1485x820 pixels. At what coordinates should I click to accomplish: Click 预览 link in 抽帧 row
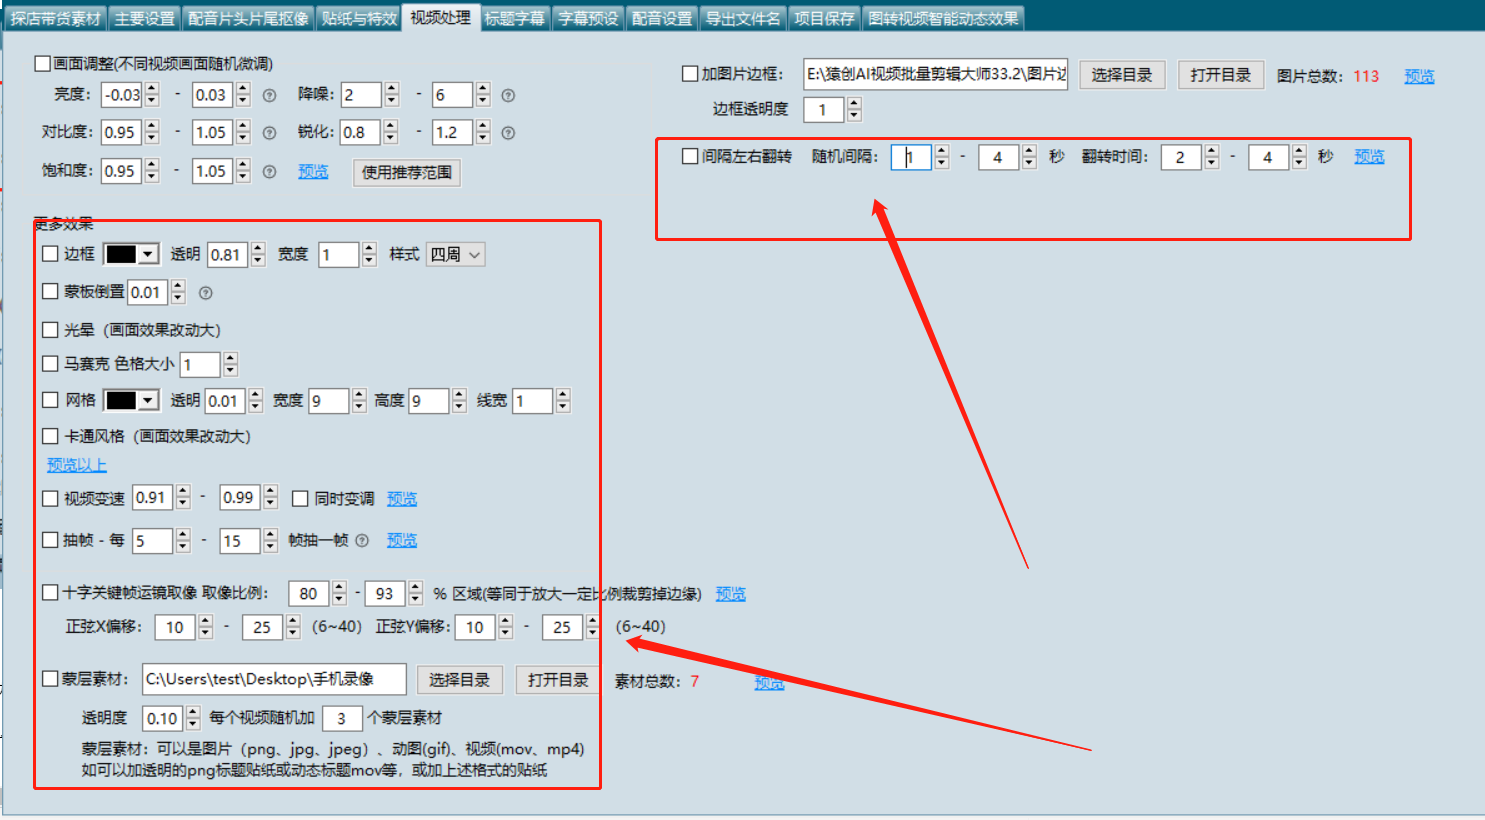(x=402, y=540)
